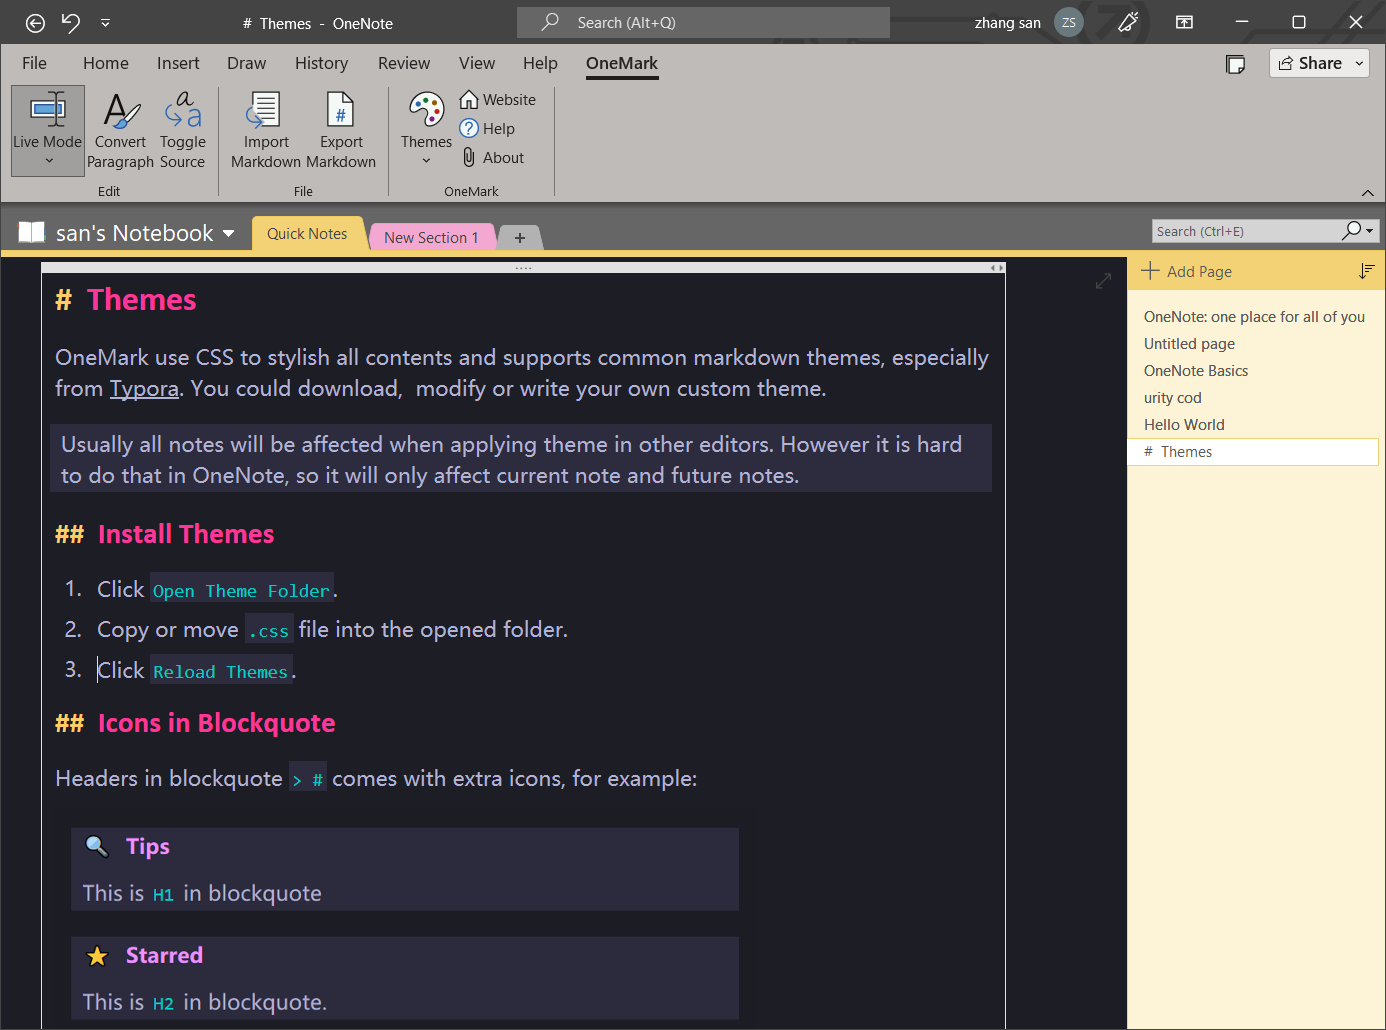
Task: Open the Help ribbon tab
Action: click(x=540, y=63)
